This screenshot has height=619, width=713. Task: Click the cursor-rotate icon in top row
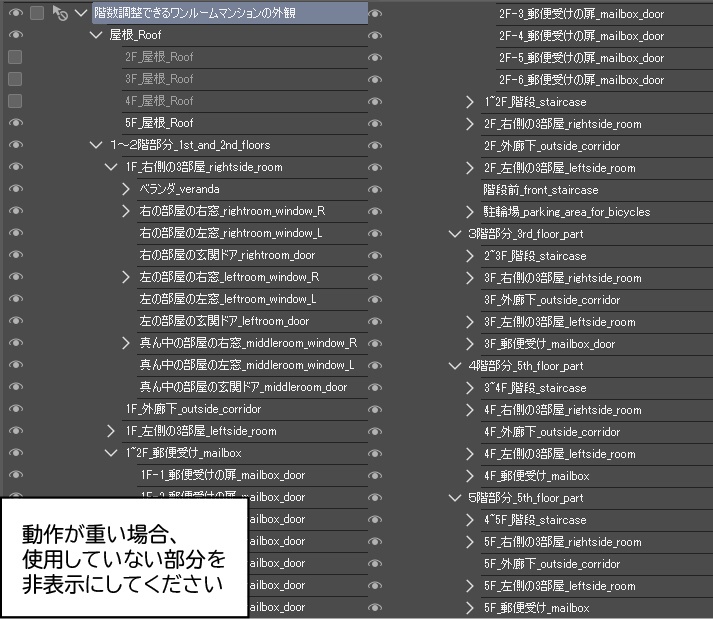tap(60, 13)
